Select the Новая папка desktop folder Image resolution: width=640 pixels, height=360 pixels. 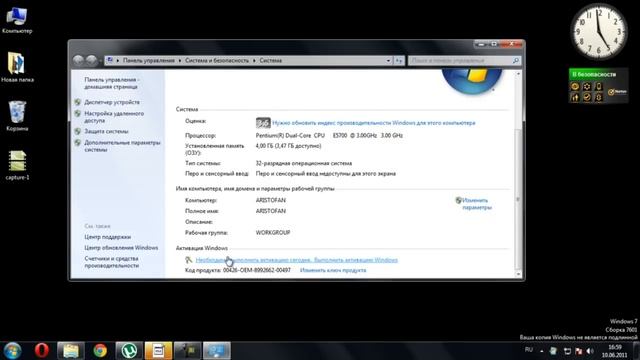[17, 67]
